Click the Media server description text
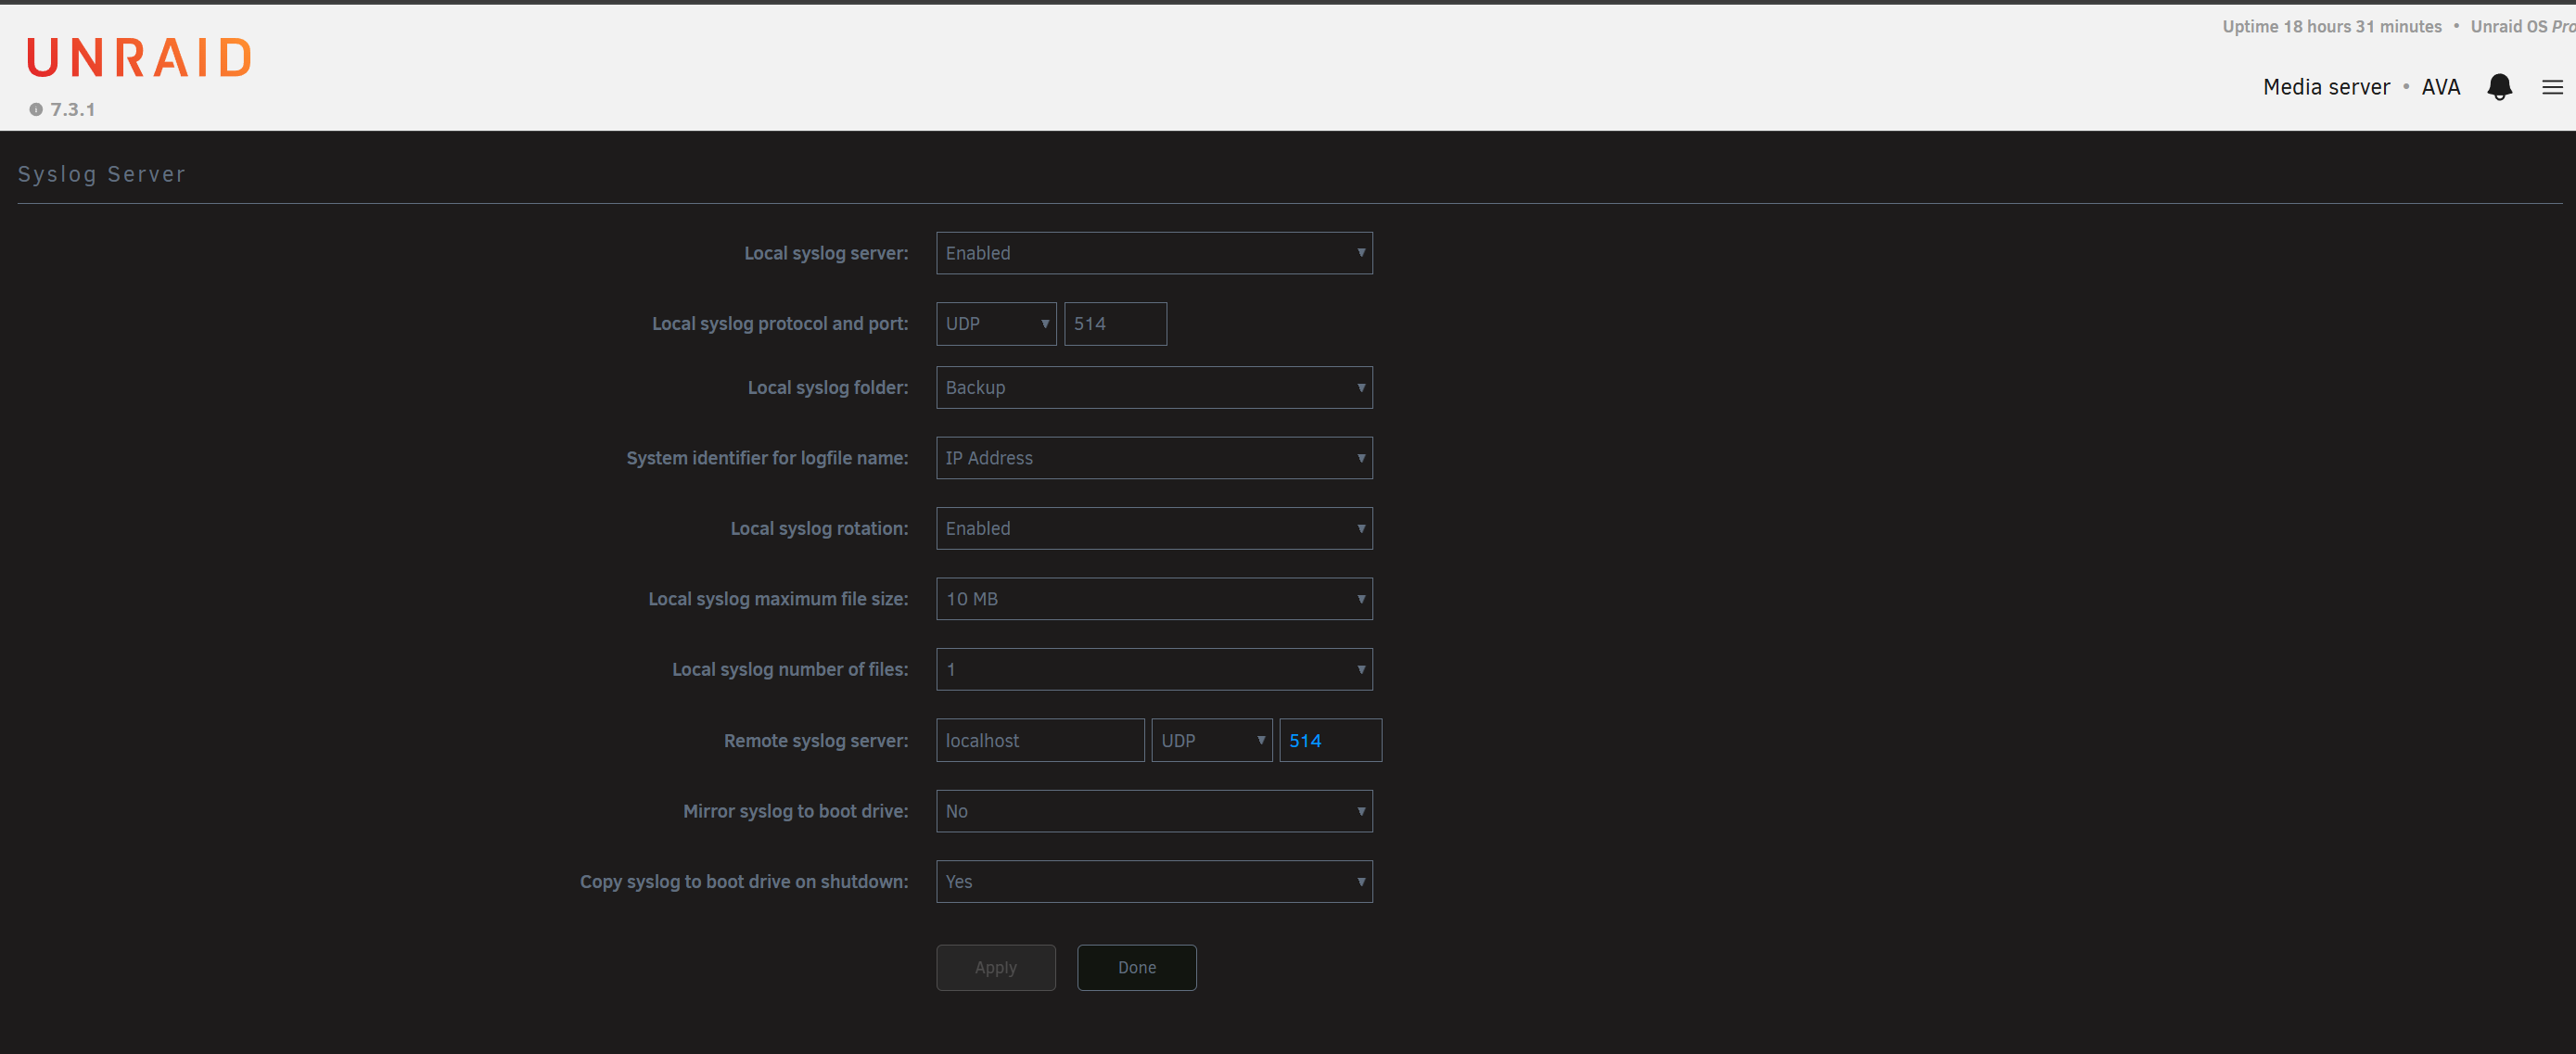Image resolution: width=2576 pixels, height=1054 pixels. (x=2326, y=87)
